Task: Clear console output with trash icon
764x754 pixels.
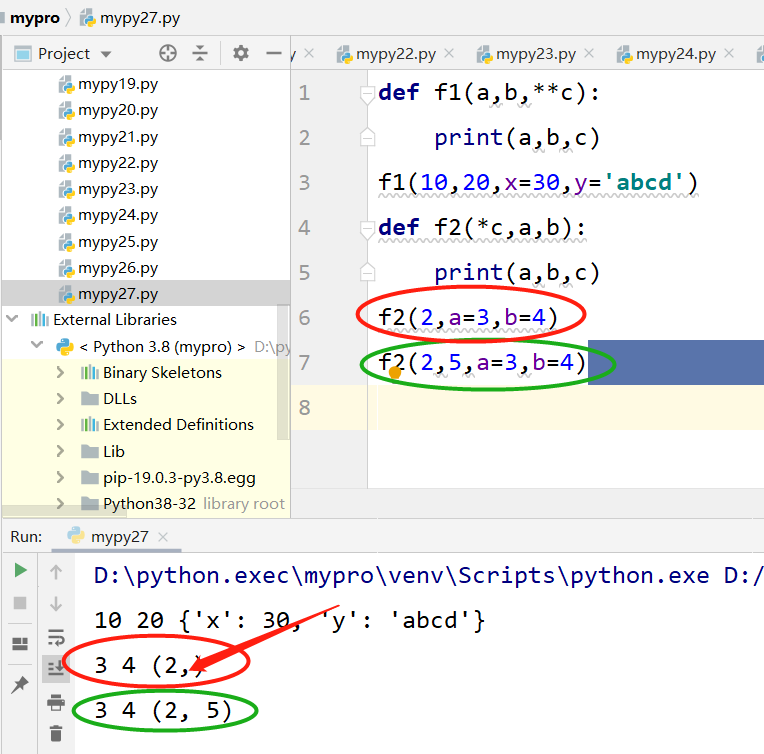Action: coord(56,734)
